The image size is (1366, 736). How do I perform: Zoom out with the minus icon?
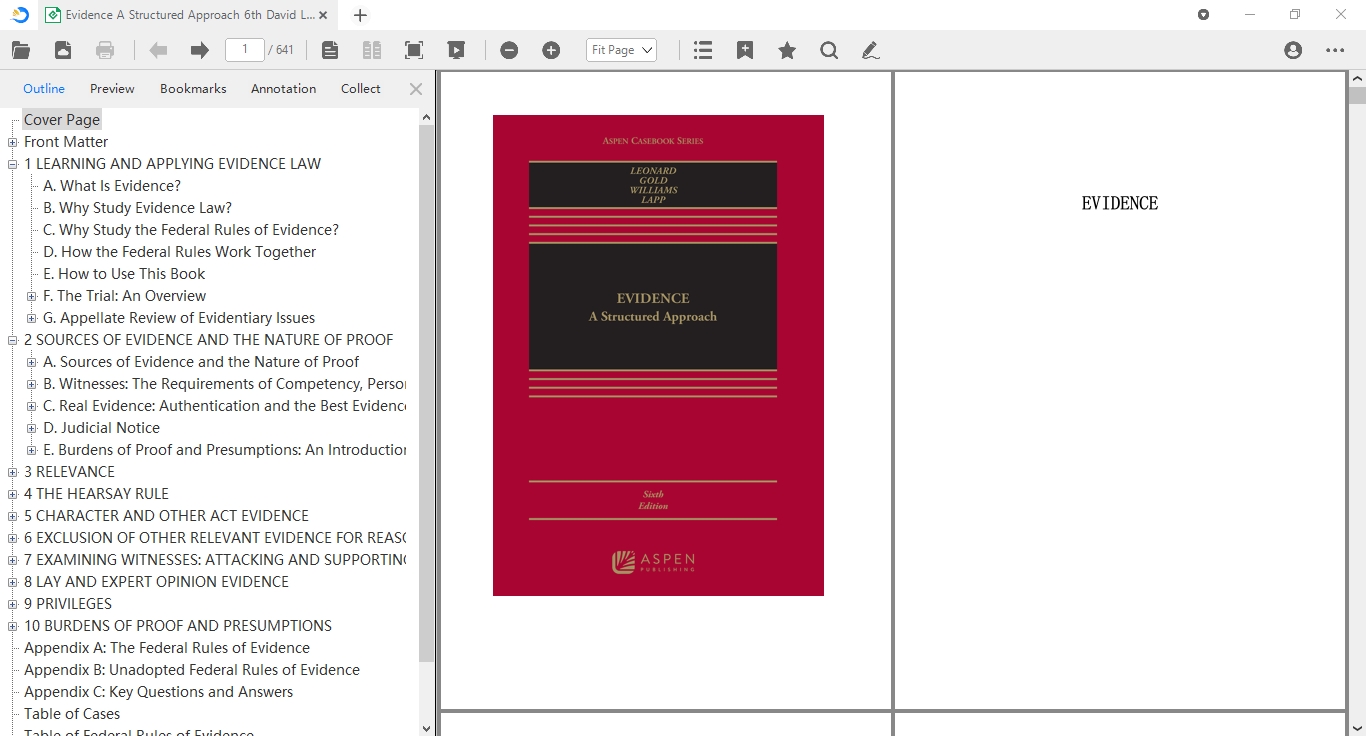(x=509, y=50)
